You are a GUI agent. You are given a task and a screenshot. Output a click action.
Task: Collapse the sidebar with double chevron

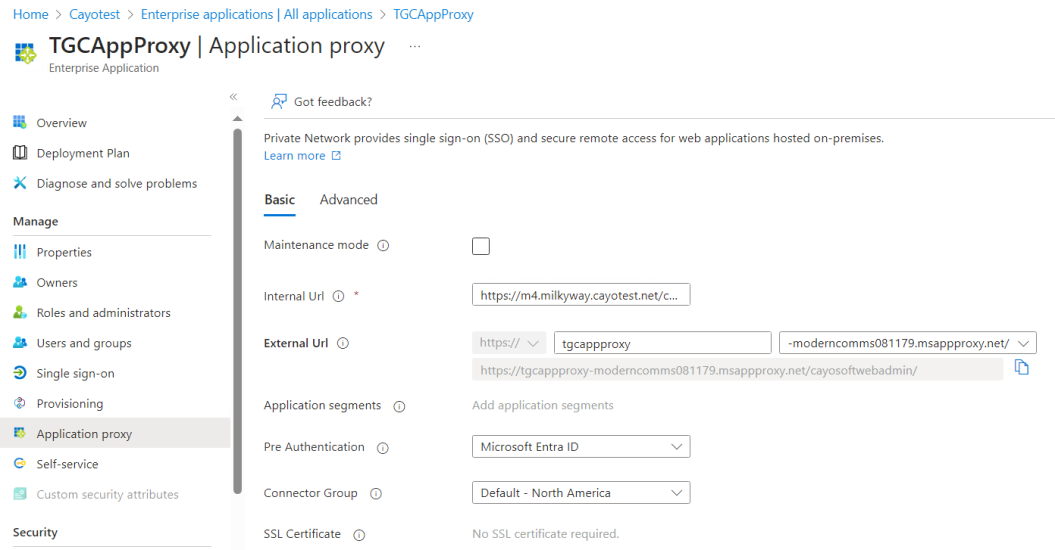[233, 97]
